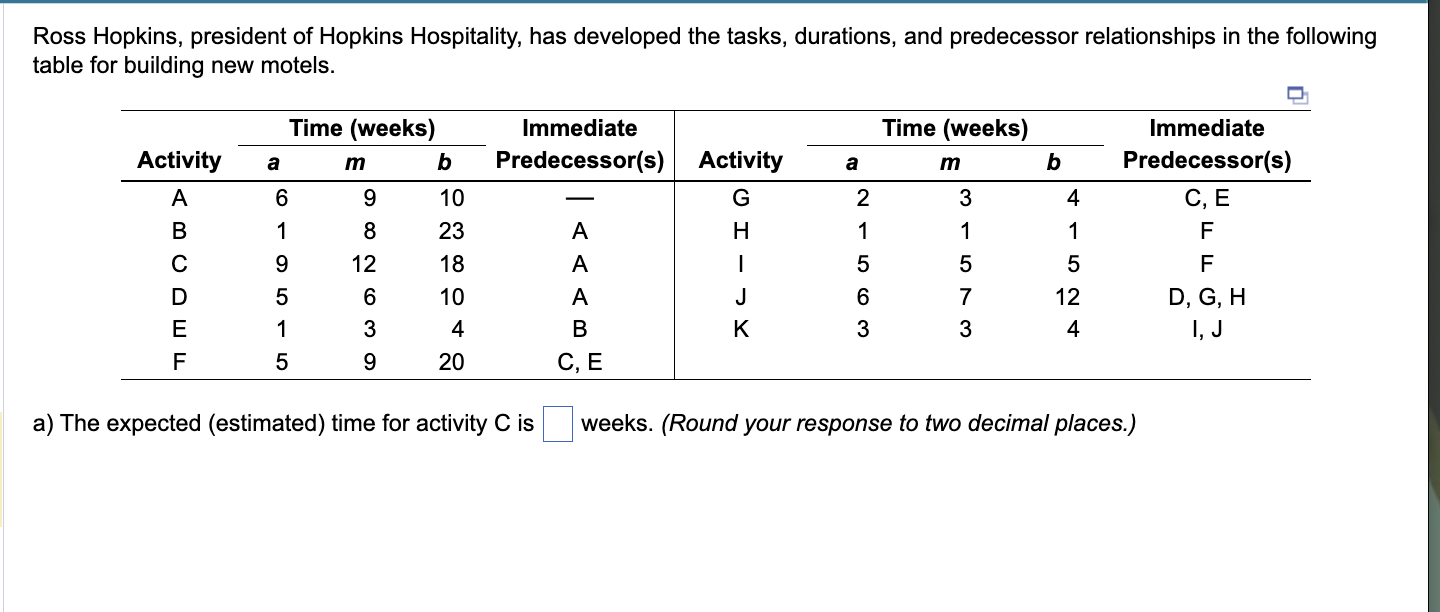Click activity label A in the left table
1440x612 pixels.
pos(180,197)
